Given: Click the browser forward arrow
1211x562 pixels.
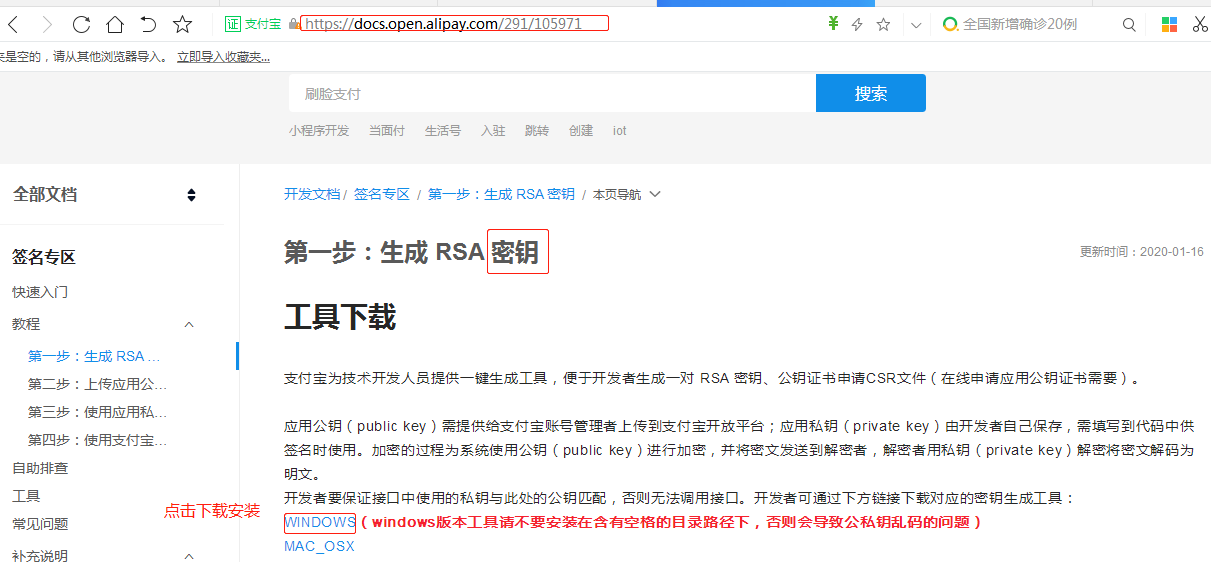Looking at the screenshot, I should click(47, 24).
